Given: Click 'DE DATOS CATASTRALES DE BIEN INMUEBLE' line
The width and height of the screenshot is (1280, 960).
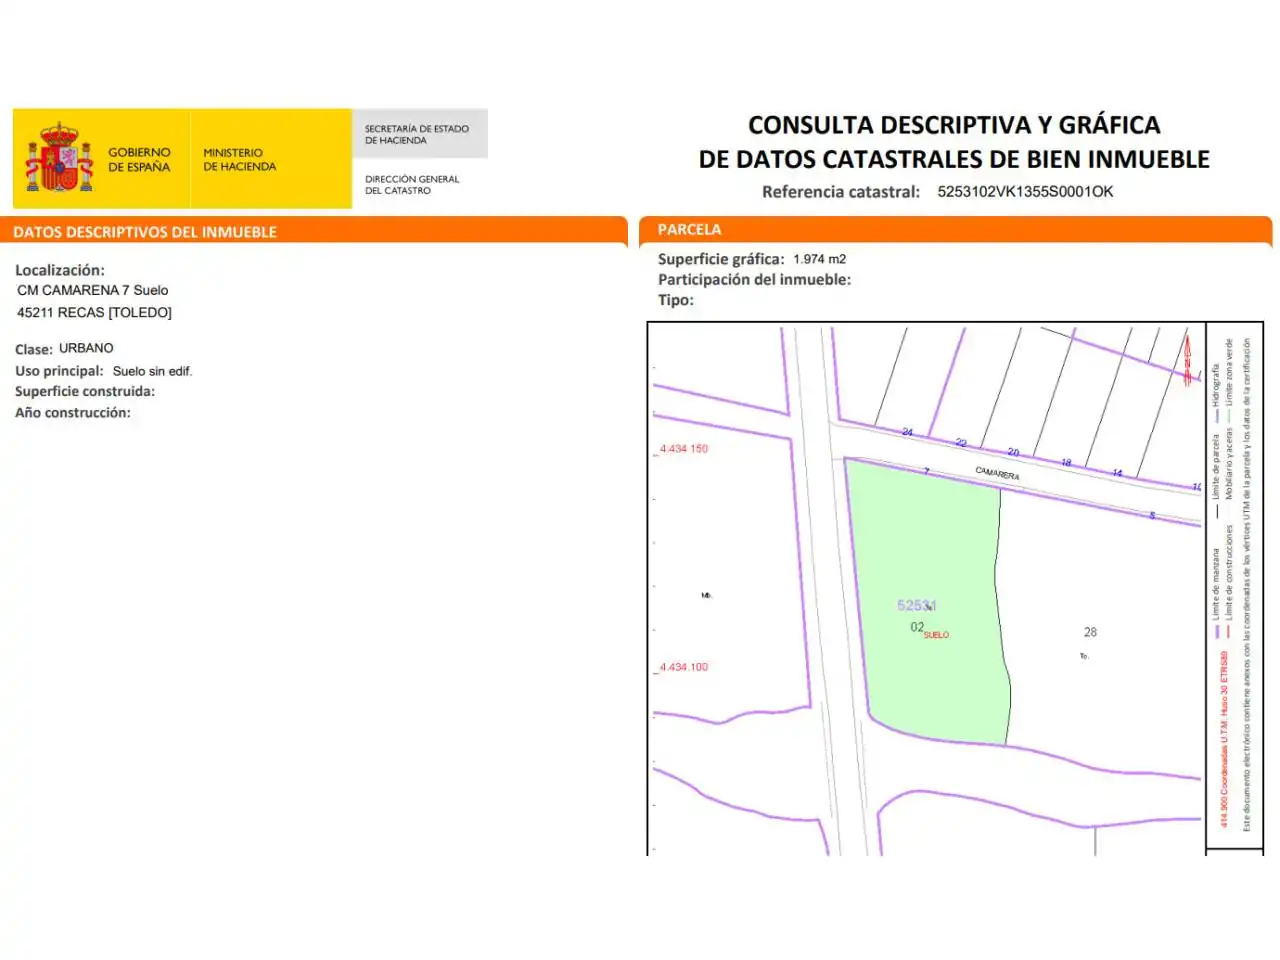Looking at the screenshot, I should tap(954, 159).
